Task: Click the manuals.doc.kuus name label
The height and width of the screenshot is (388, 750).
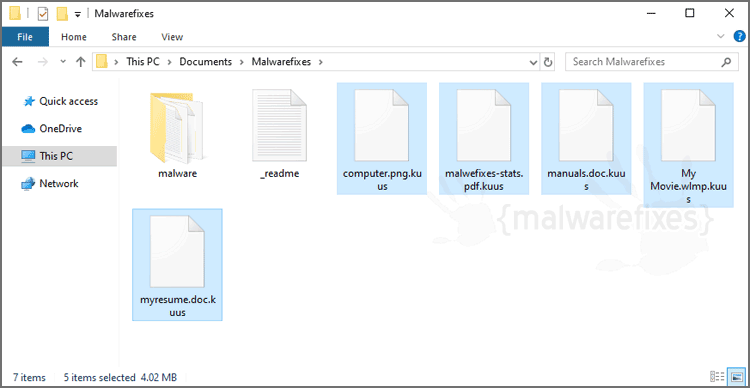Action: click(x=586, y=179)
